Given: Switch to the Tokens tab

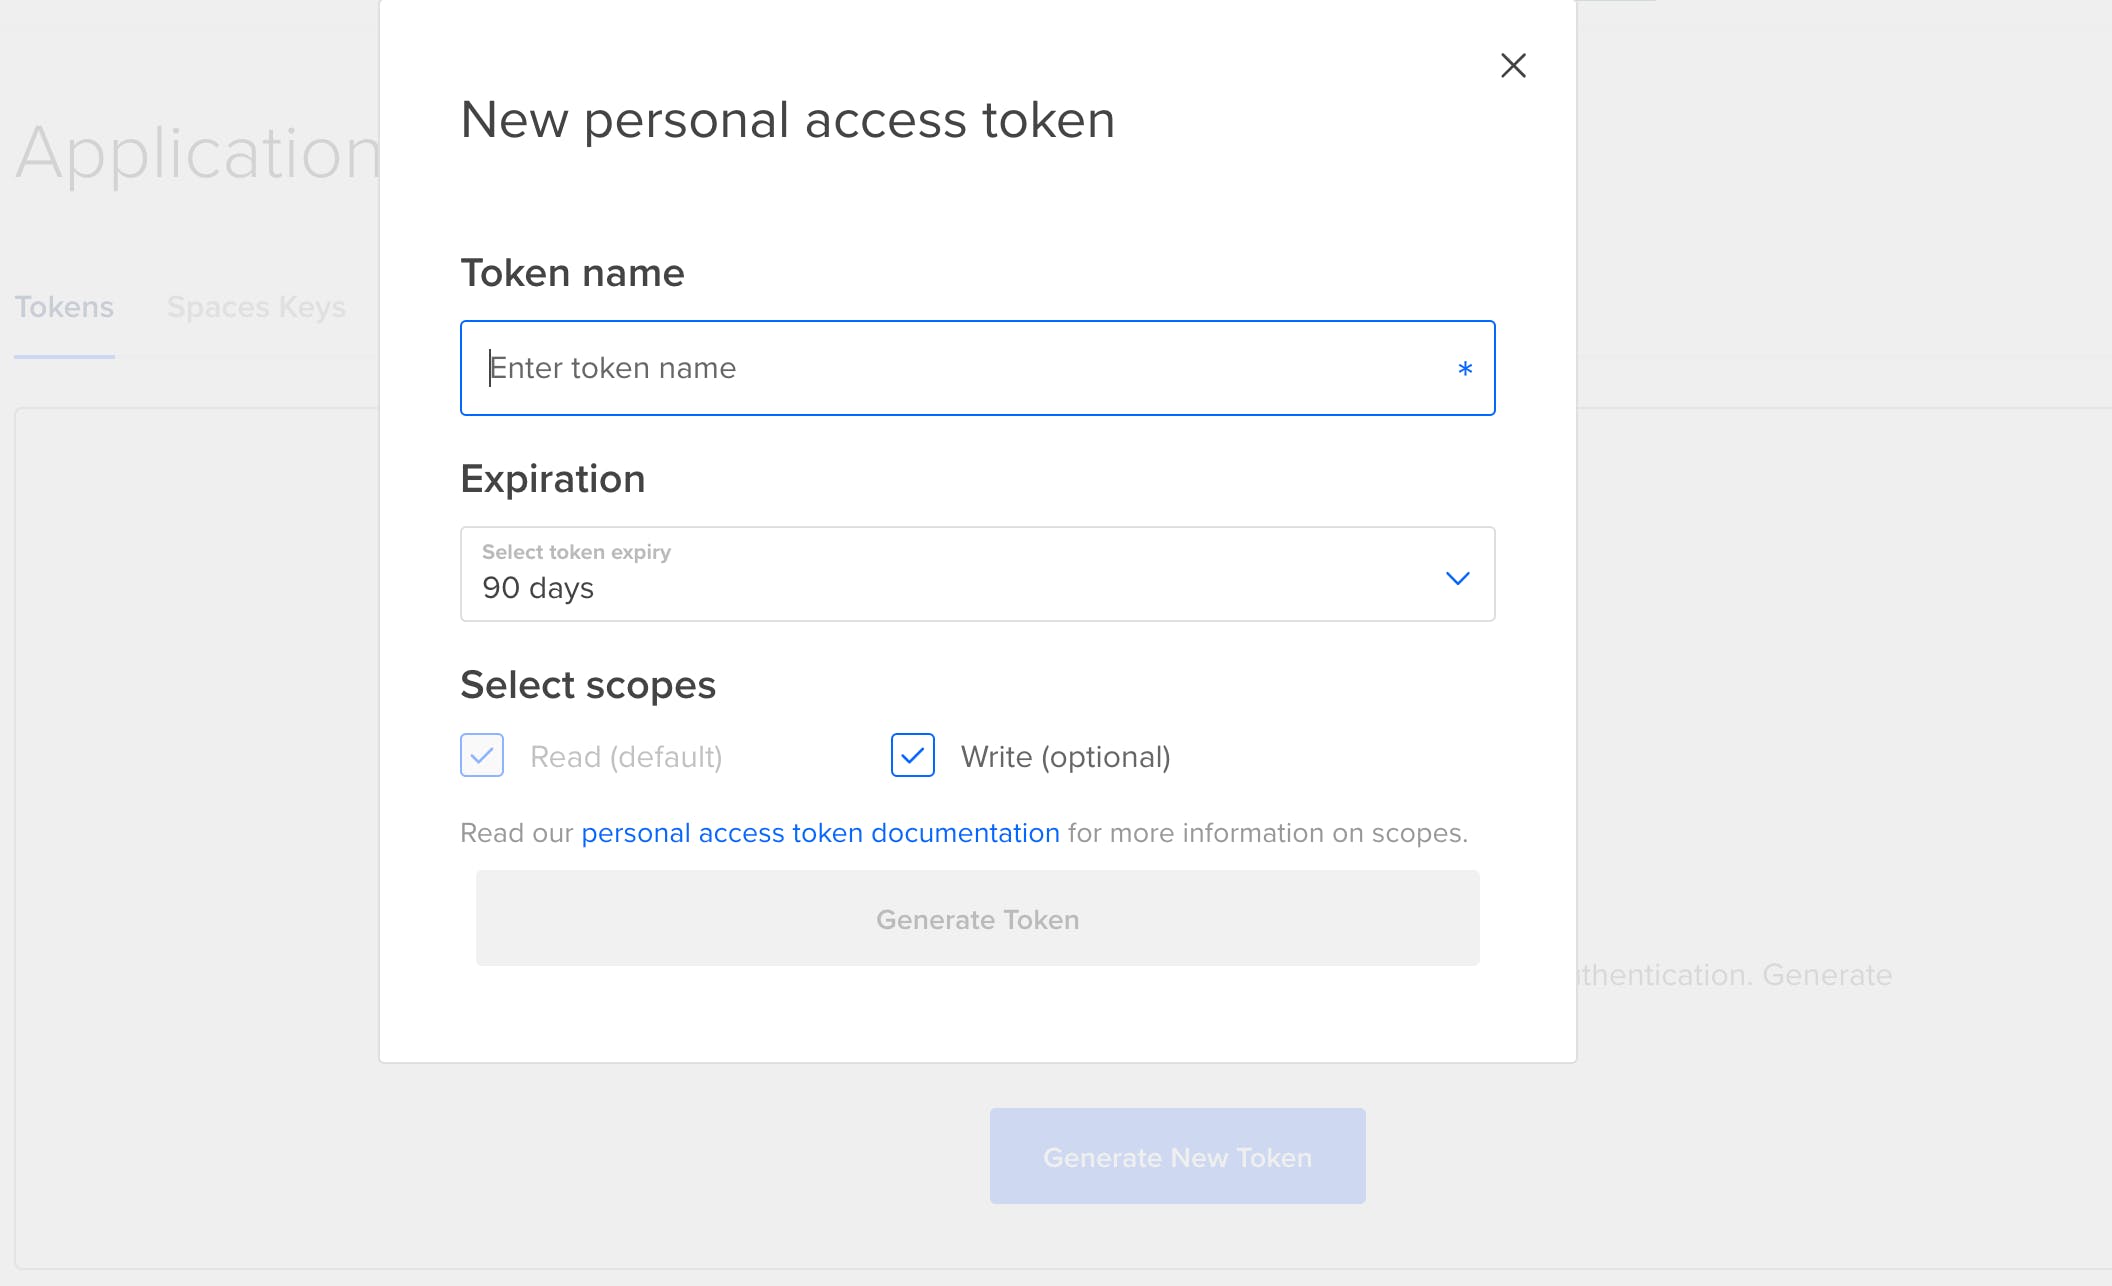Looking at the screenshot, I should pyautogui.click(x=64, y=307).
